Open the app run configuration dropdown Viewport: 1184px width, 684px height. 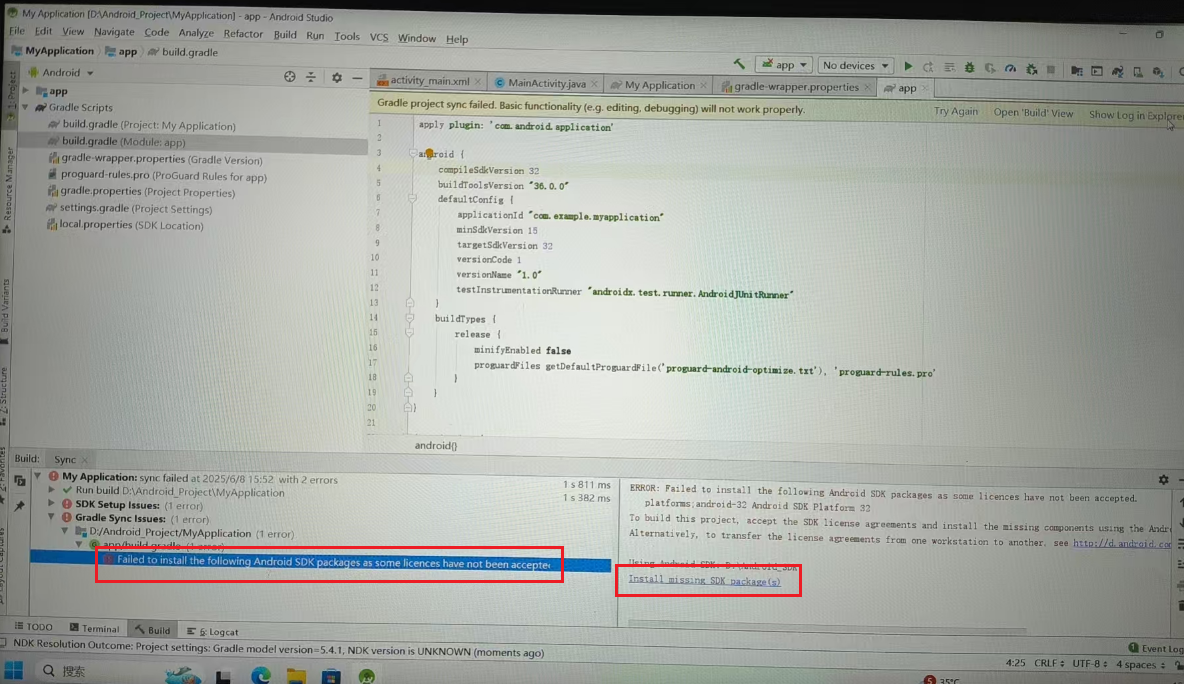point(785,65)
